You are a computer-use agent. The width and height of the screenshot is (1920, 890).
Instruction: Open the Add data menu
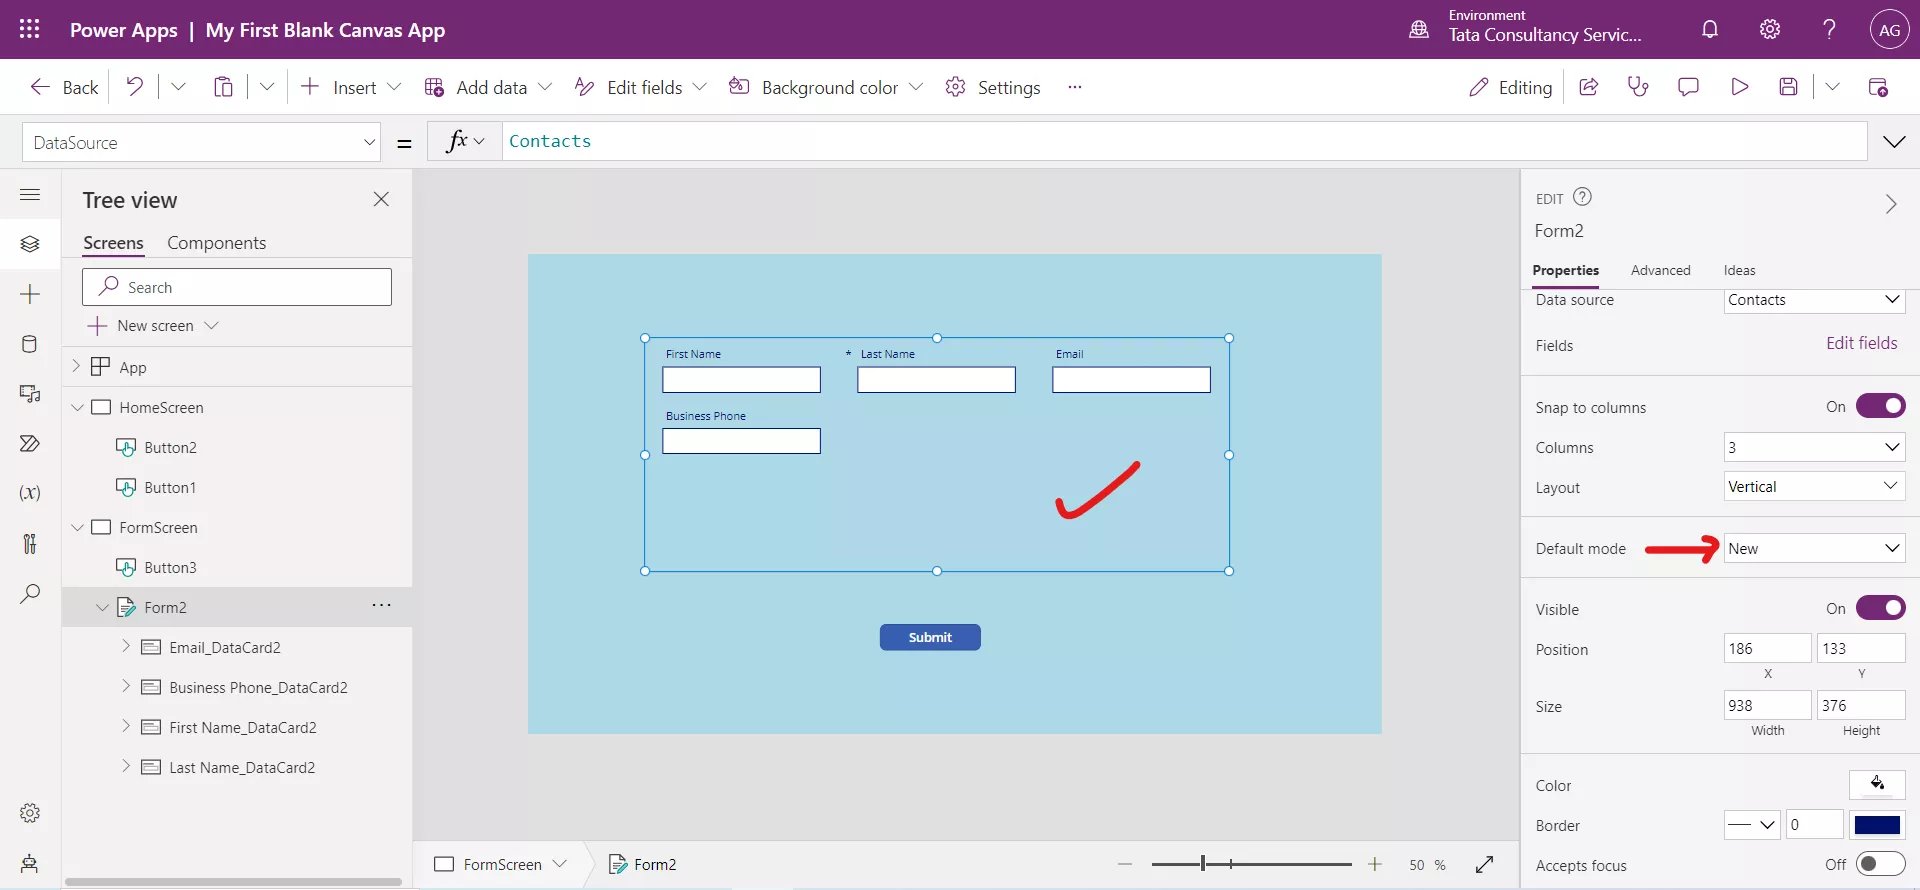(488, 87)
